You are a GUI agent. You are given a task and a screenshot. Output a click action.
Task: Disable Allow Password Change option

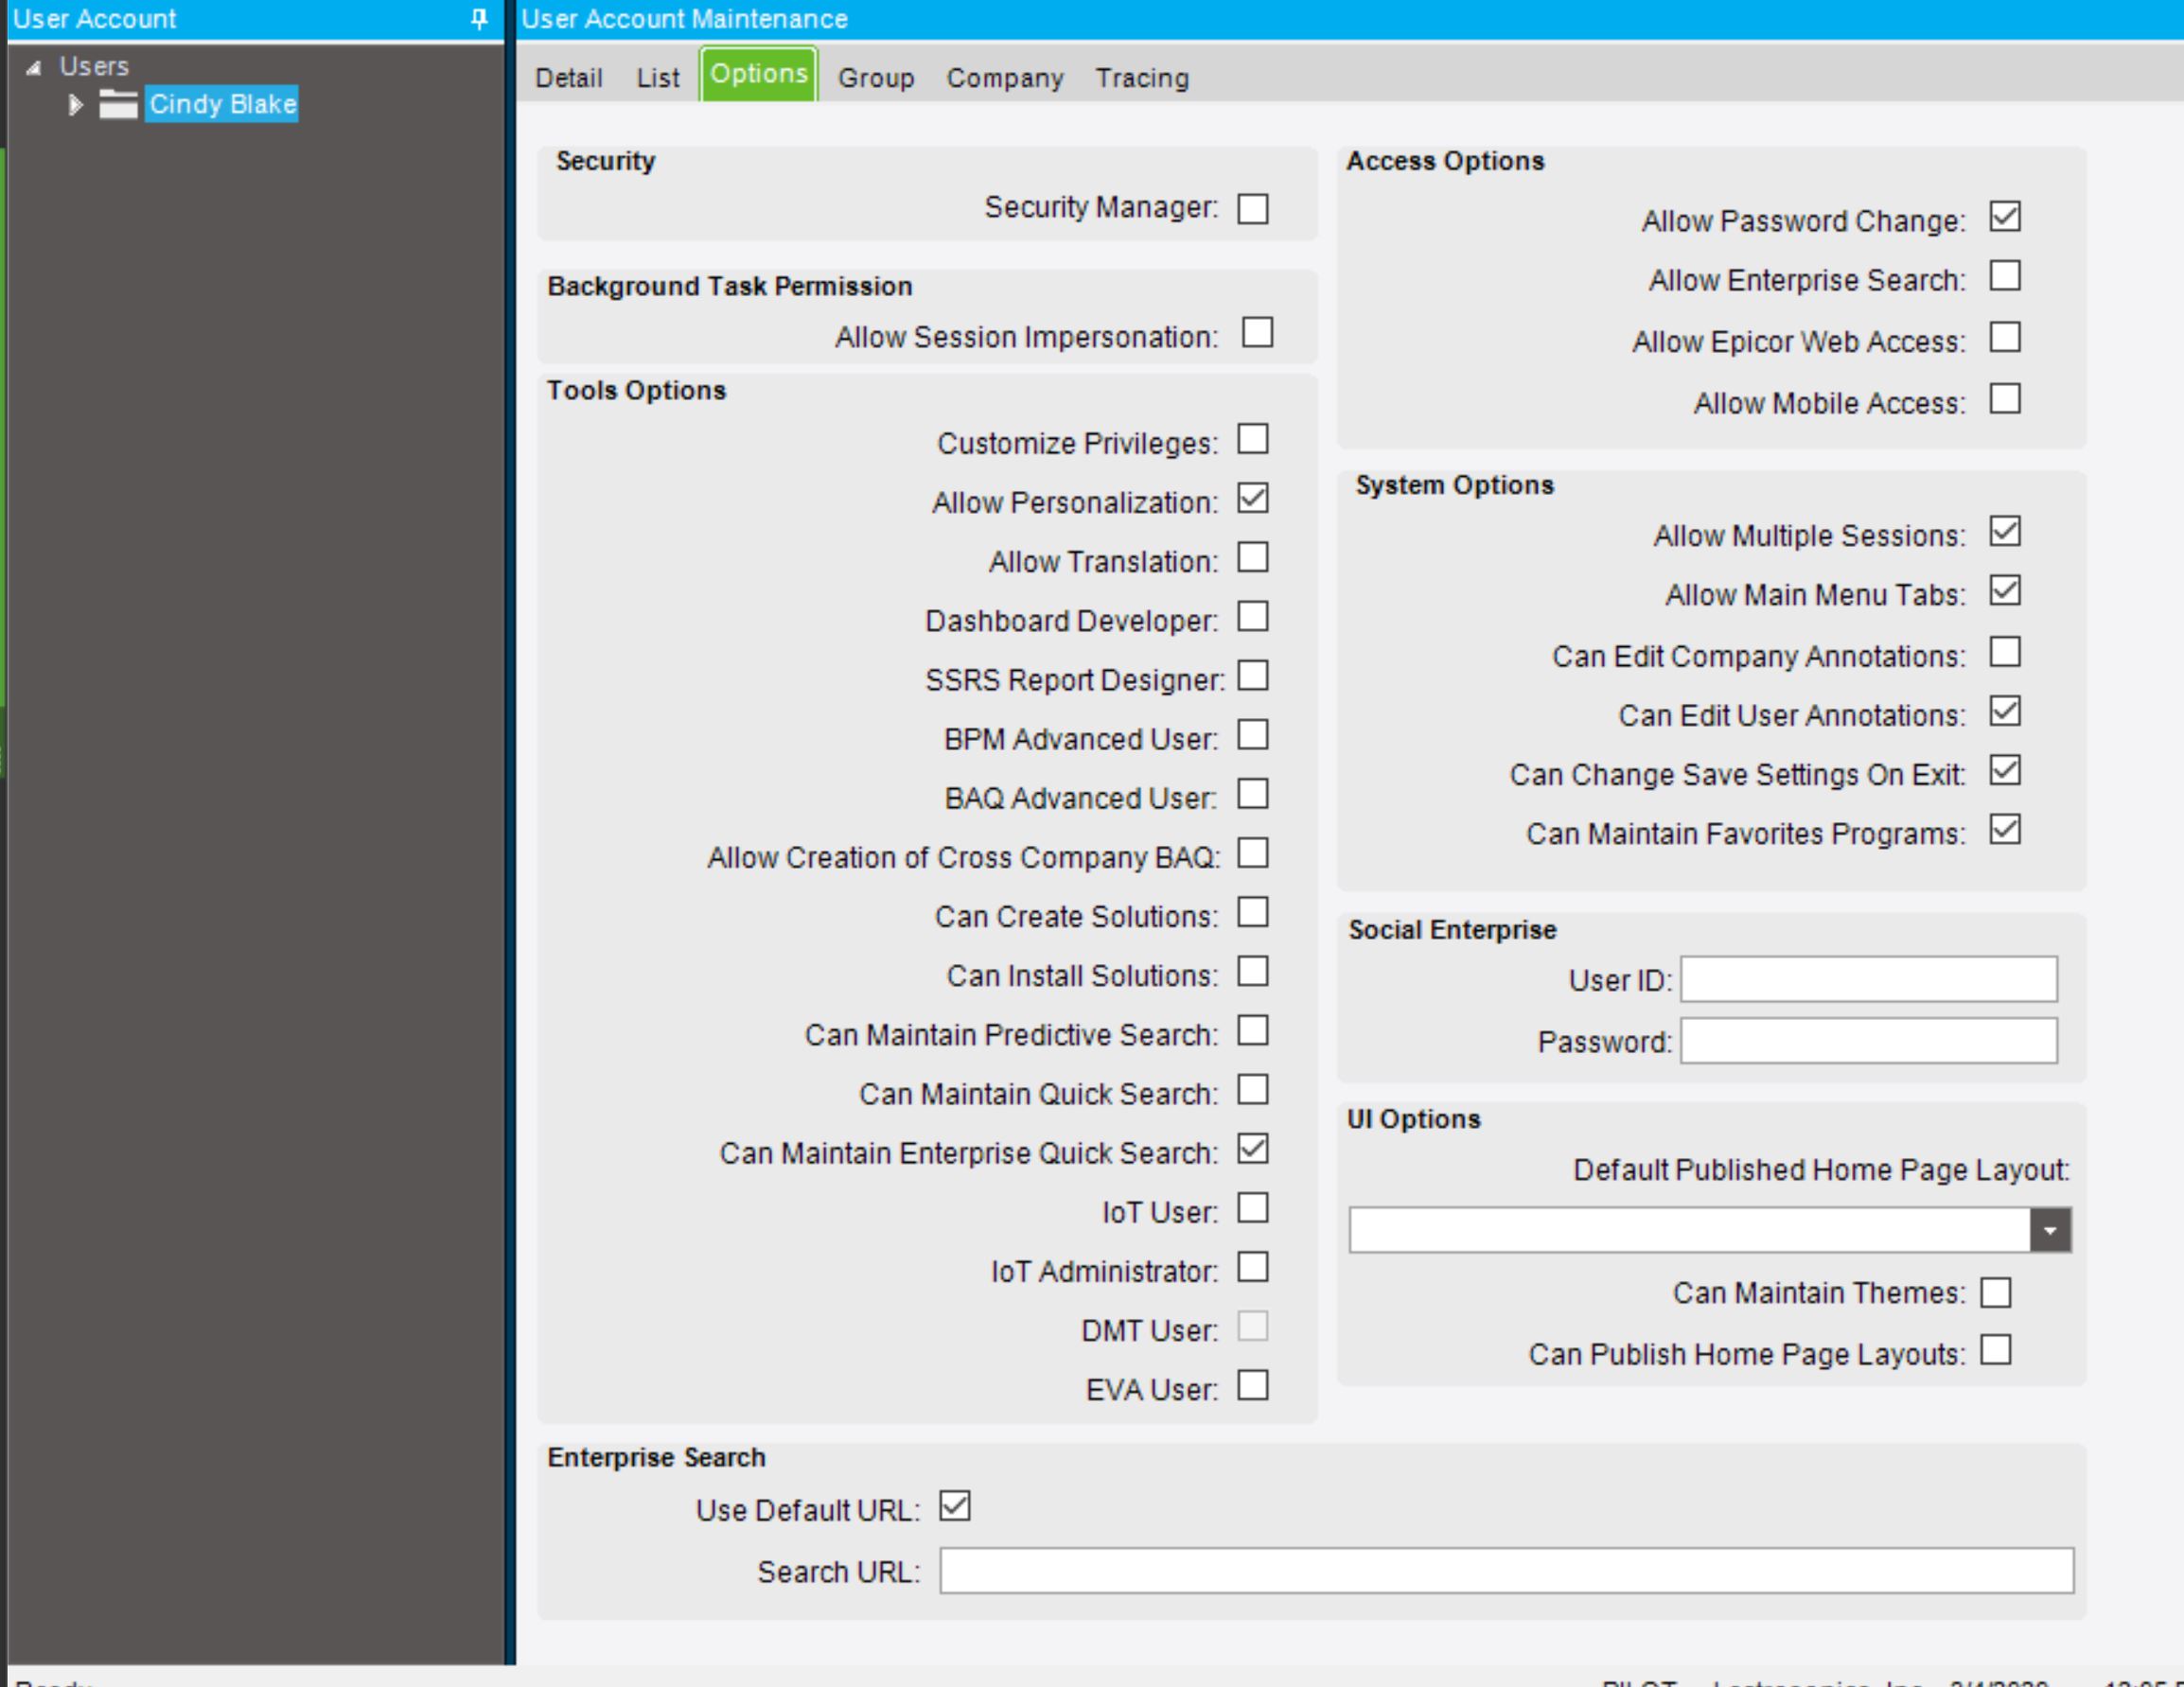(x=2004, y=217)
